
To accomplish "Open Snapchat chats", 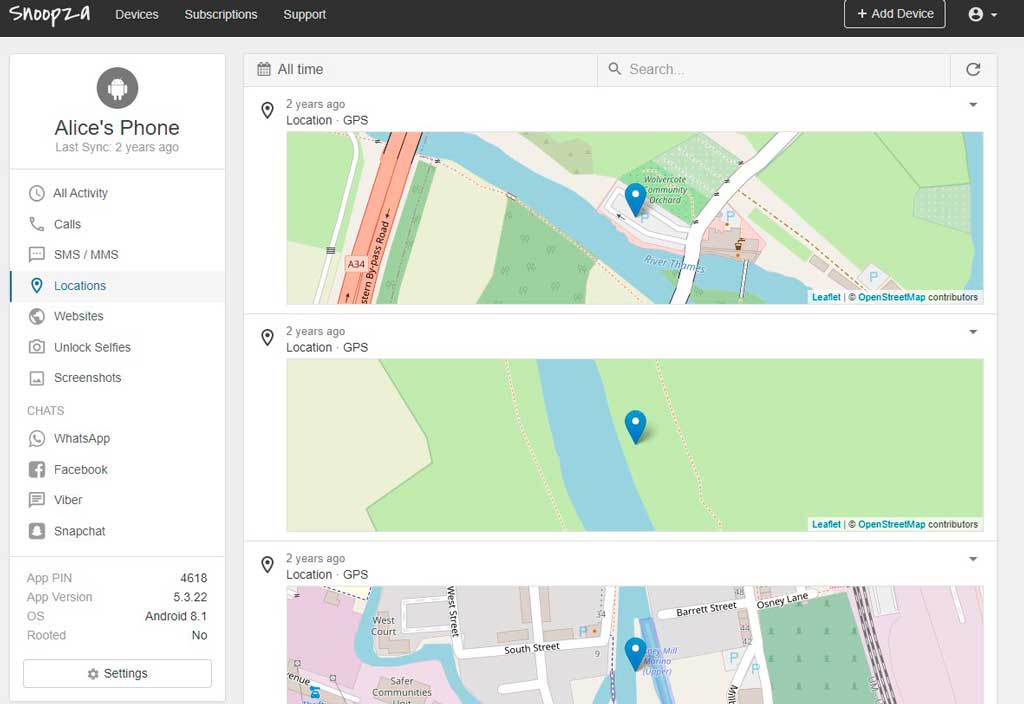I will [x=79, y=531].
